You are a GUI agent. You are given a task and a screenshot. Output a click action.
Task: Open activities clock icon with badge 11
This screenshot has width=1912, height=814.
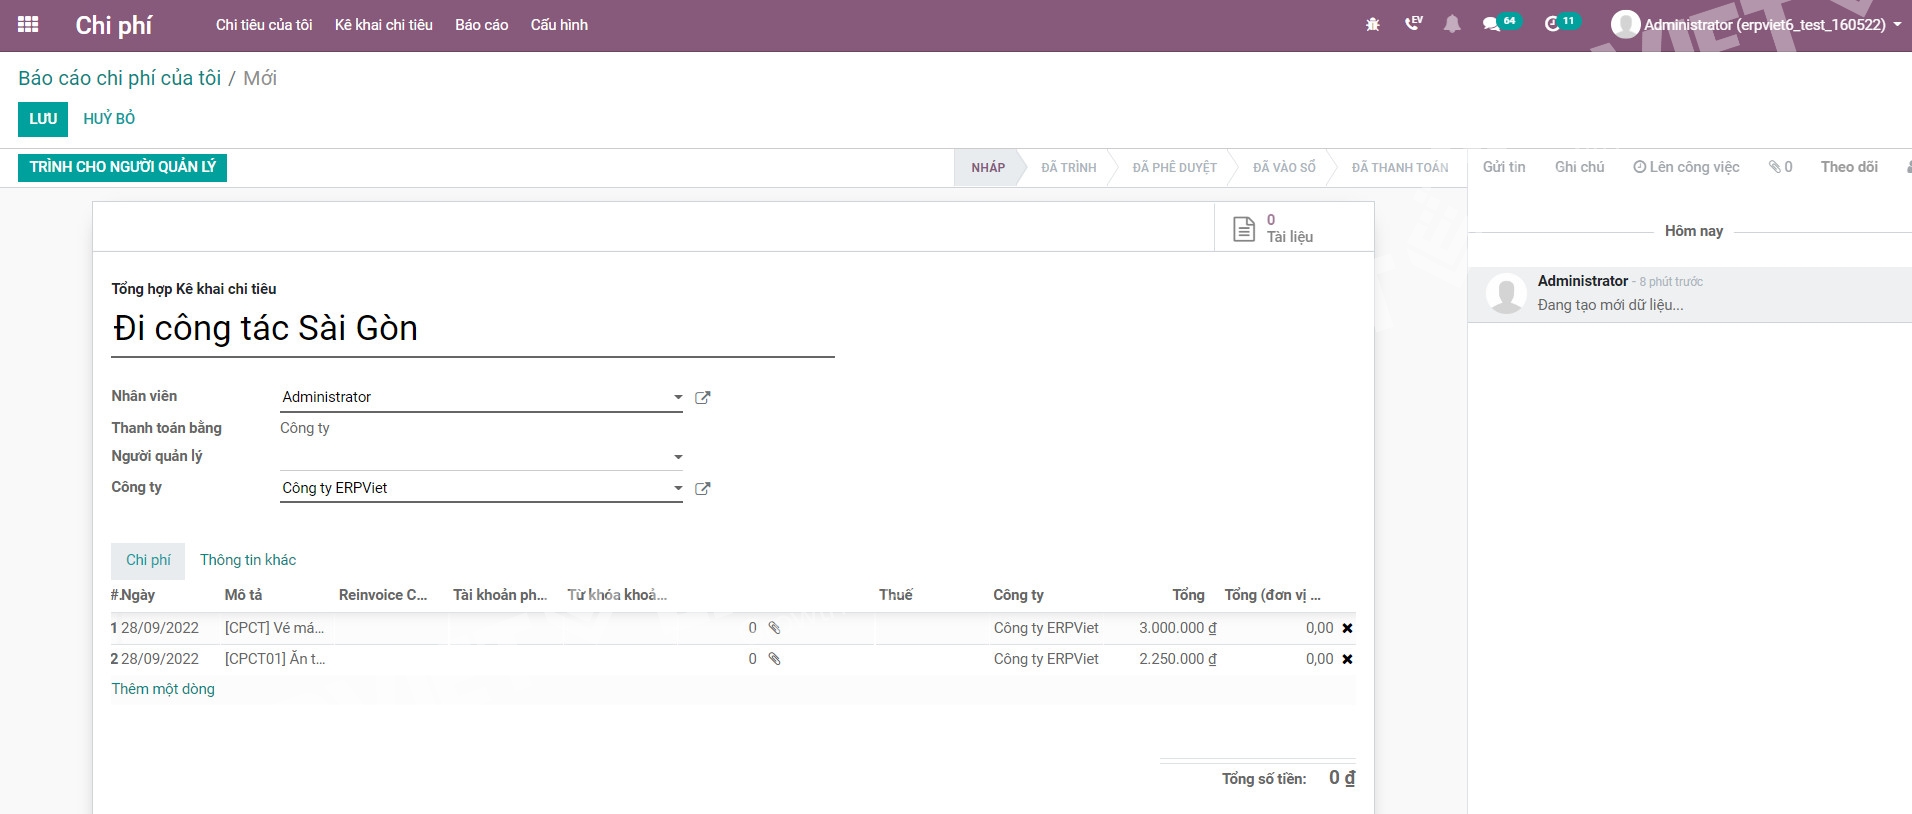point(1561,23)
